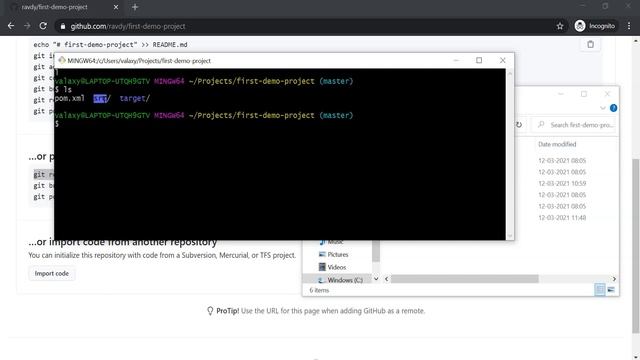Click the 12-03-2021 10:59 date entry
Viewport: 640px width, 360px height.
coord(562,184)
